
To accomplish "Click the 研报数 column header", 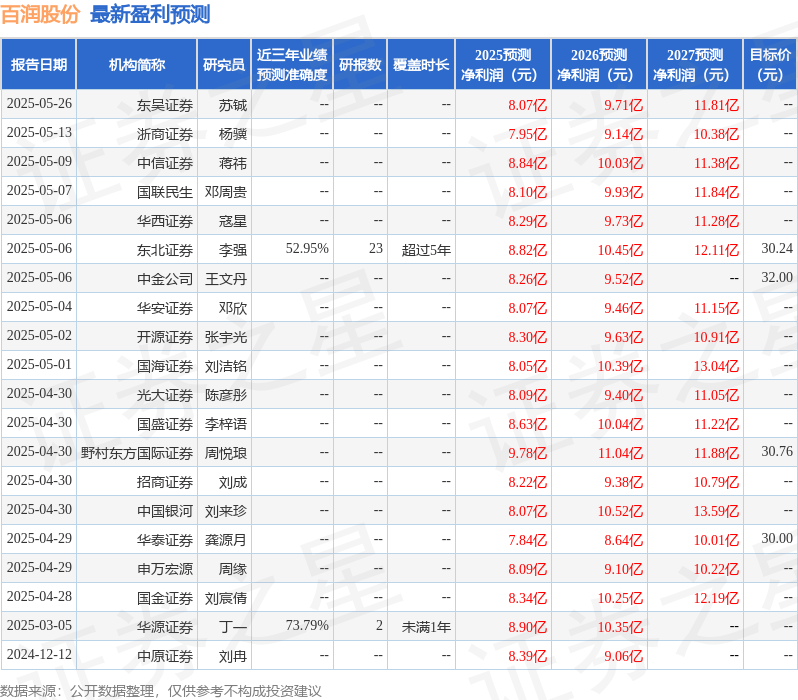I will point(360,65).
